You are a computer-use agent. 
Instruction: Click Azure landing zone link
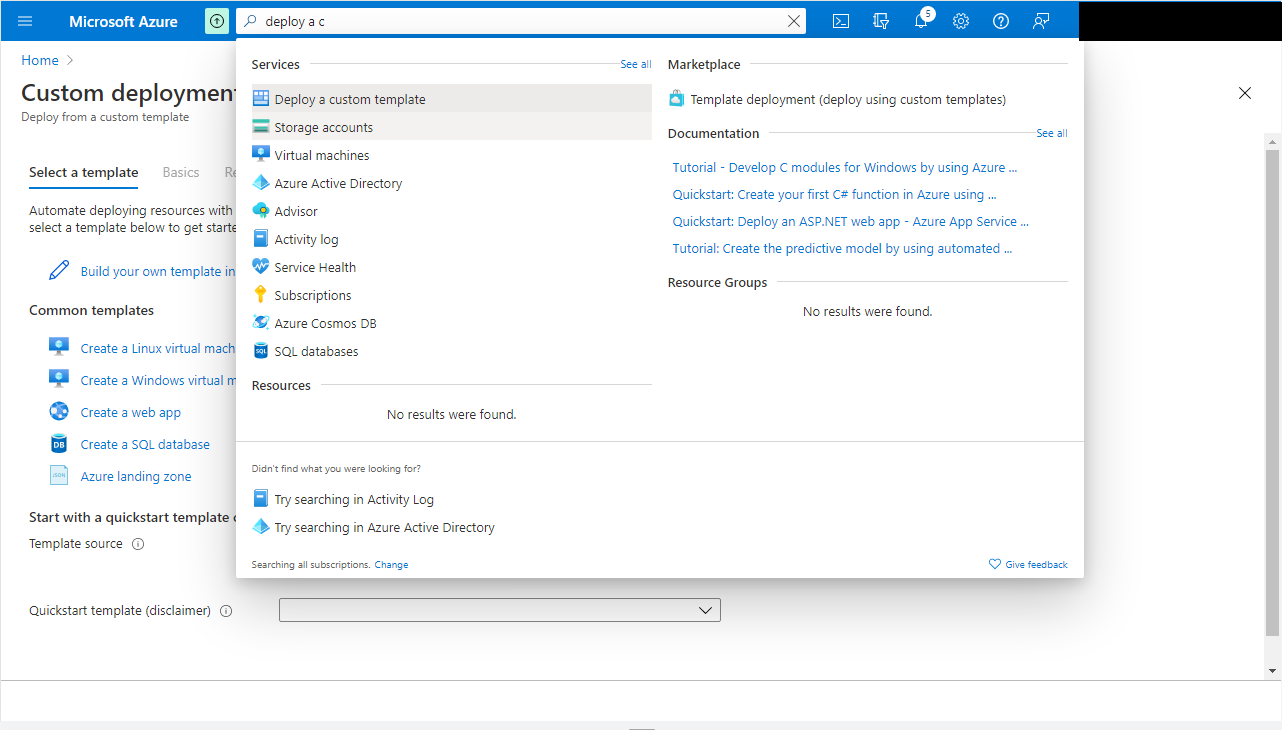pyautogui.click(x=136, y=476)
